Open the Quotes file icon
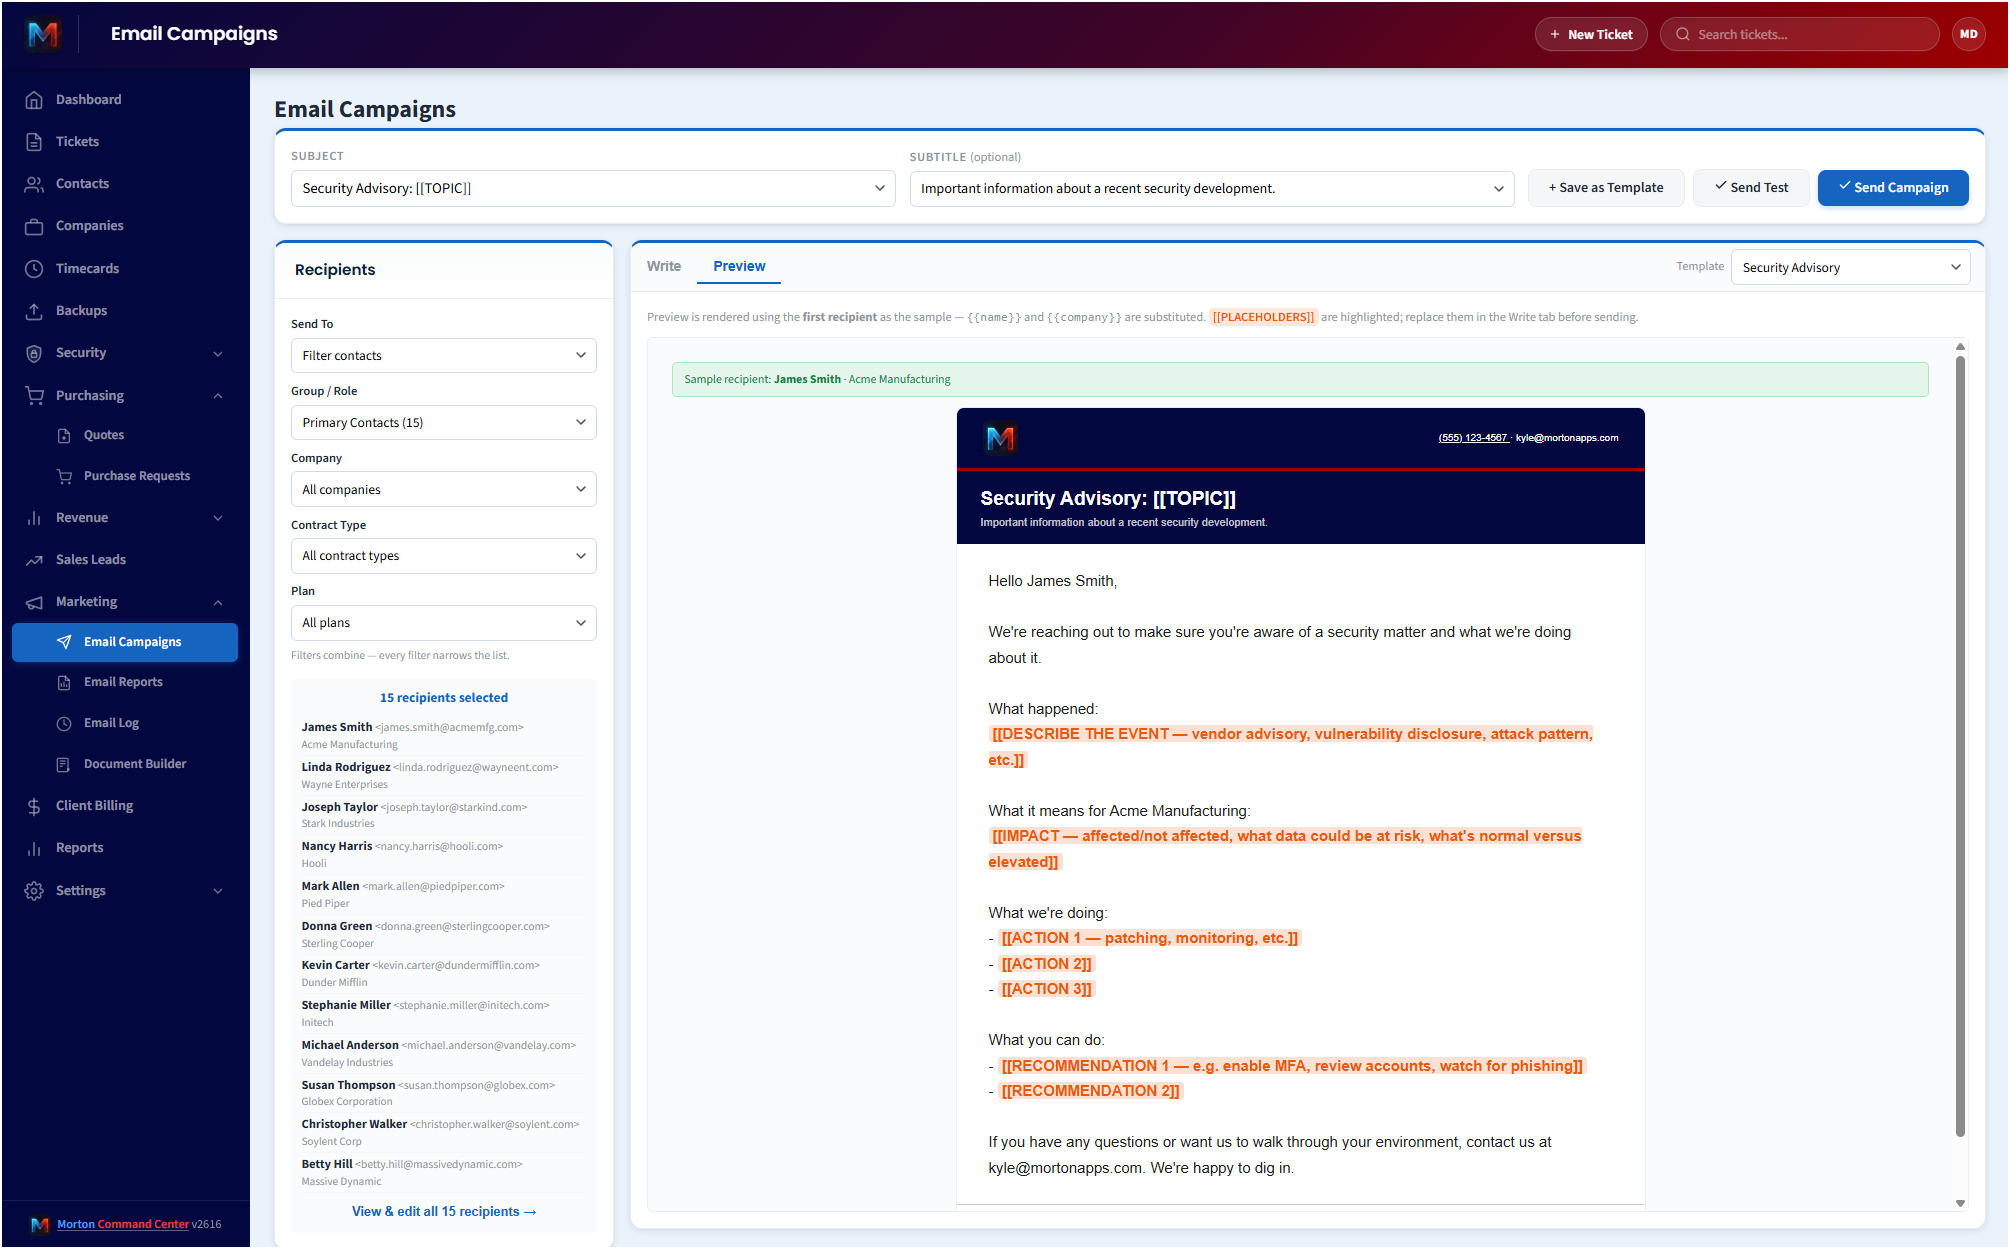The width and height of the screenshot is (2010, 1249). pos(64,435)
